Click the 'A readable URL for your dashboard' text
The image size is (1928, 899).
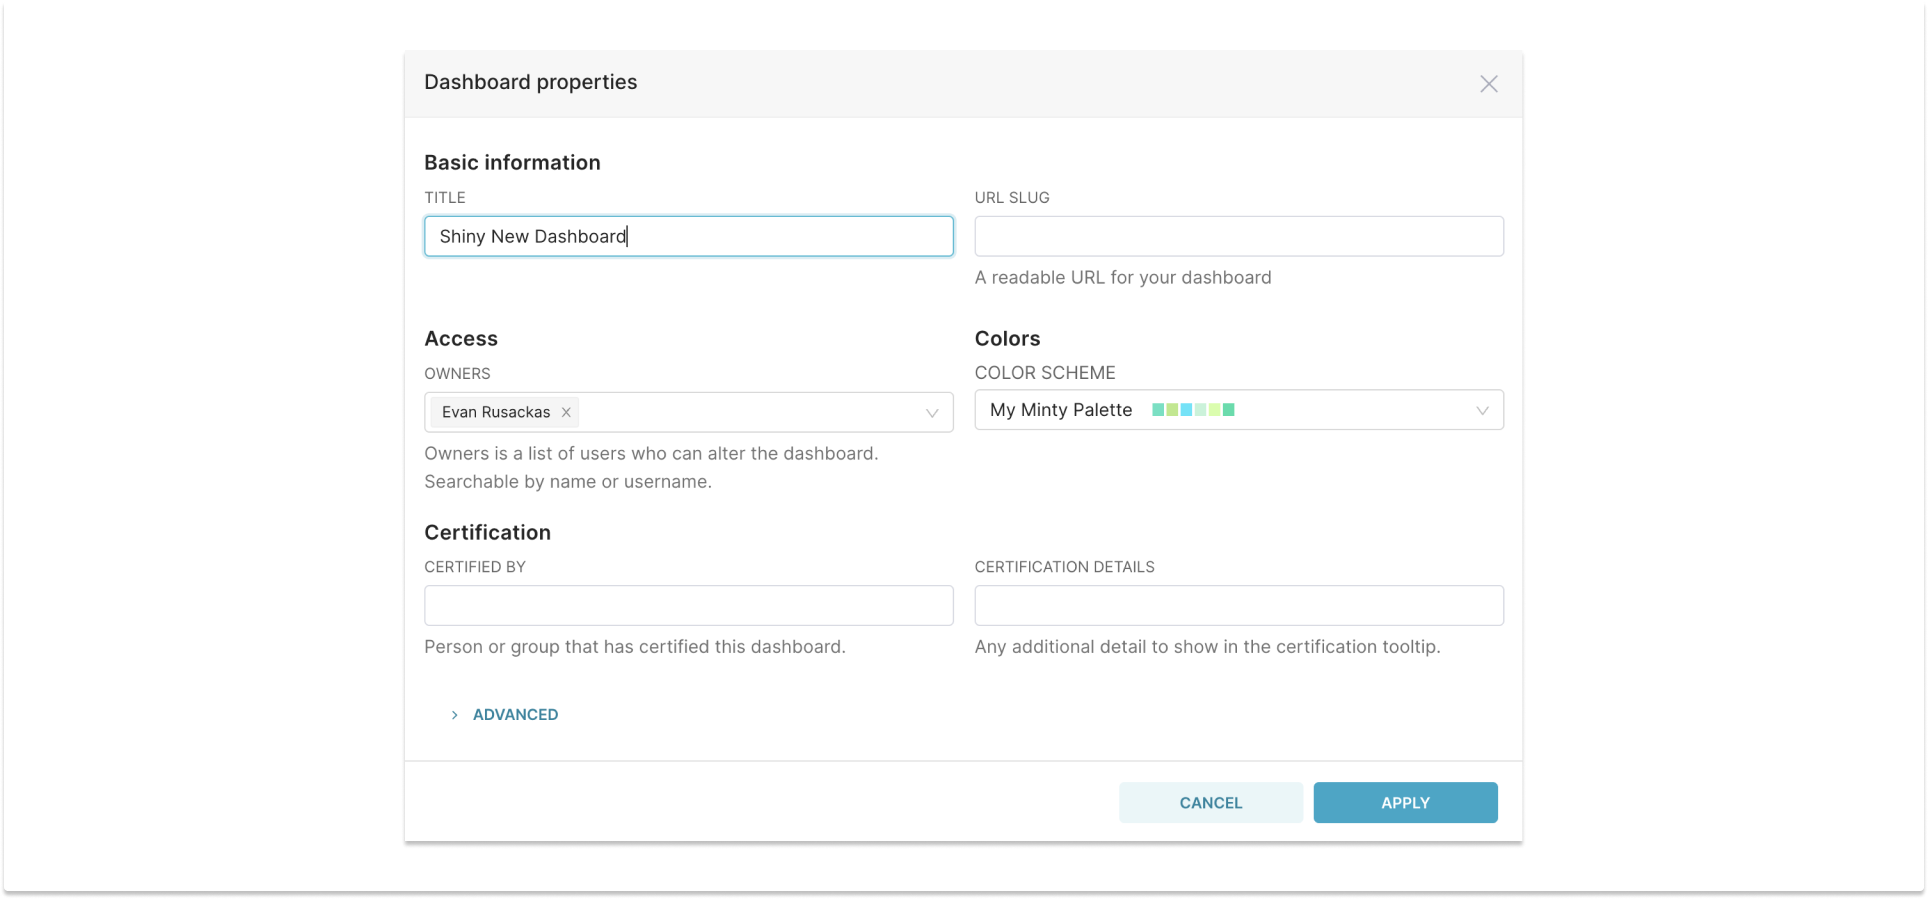pyautogui.click(x=1123, y=278)
